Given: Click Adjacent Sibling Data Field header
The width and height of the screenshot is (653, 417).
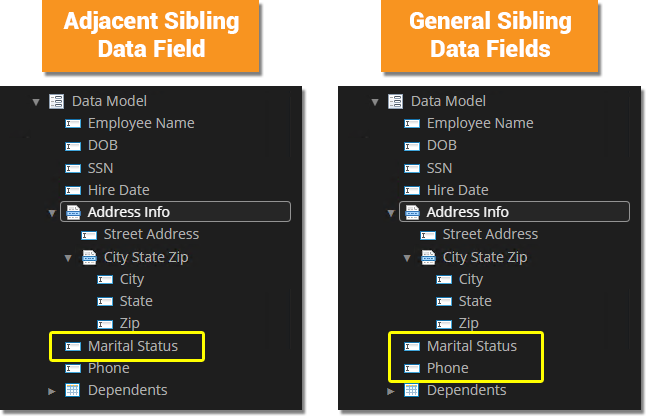Looking at the screenshot, I should tap(150, 34).
